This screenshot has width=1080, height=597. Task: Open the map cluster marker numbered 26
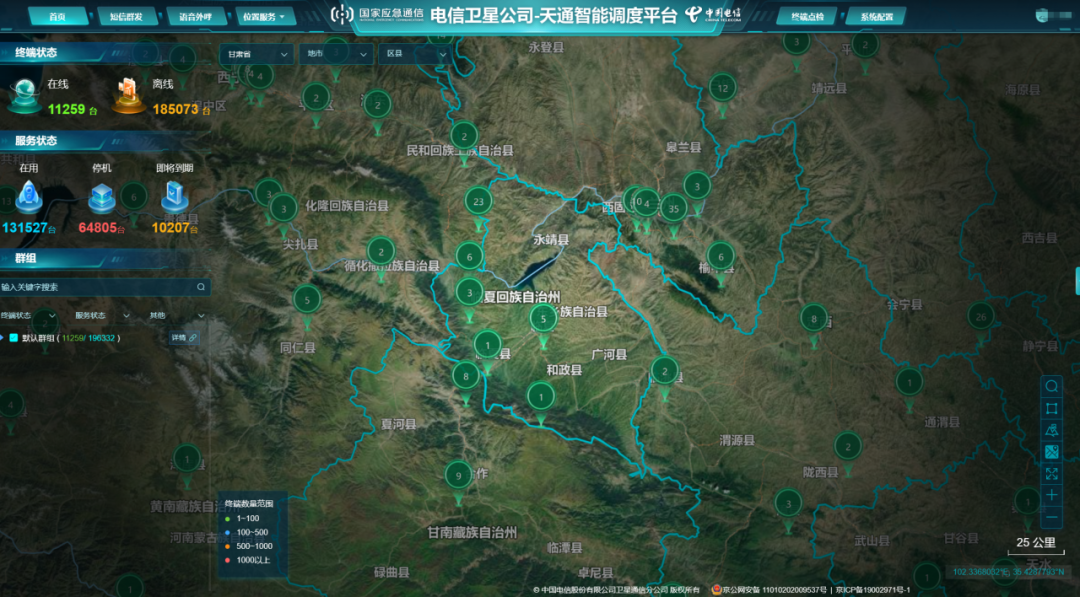click(x=981, y=317)
